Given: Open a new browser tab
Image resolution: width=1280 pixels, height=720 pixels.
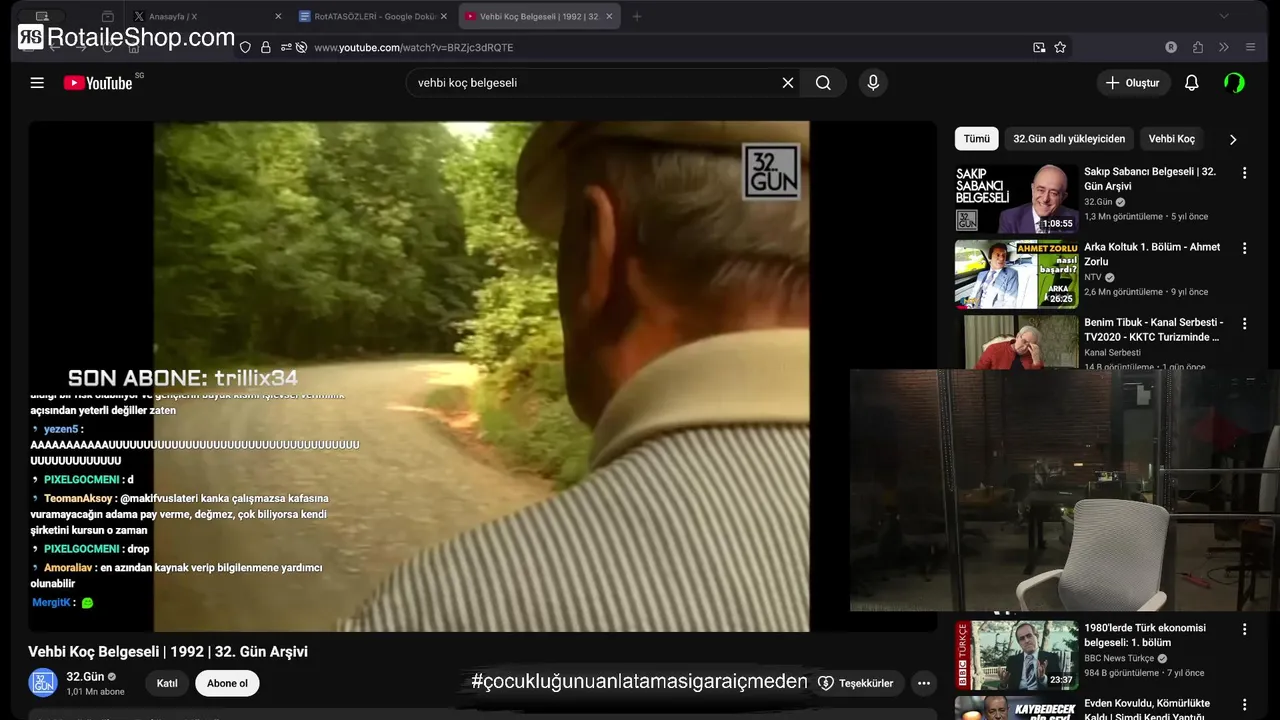Looking at the screenshot, I should point(637,16).
